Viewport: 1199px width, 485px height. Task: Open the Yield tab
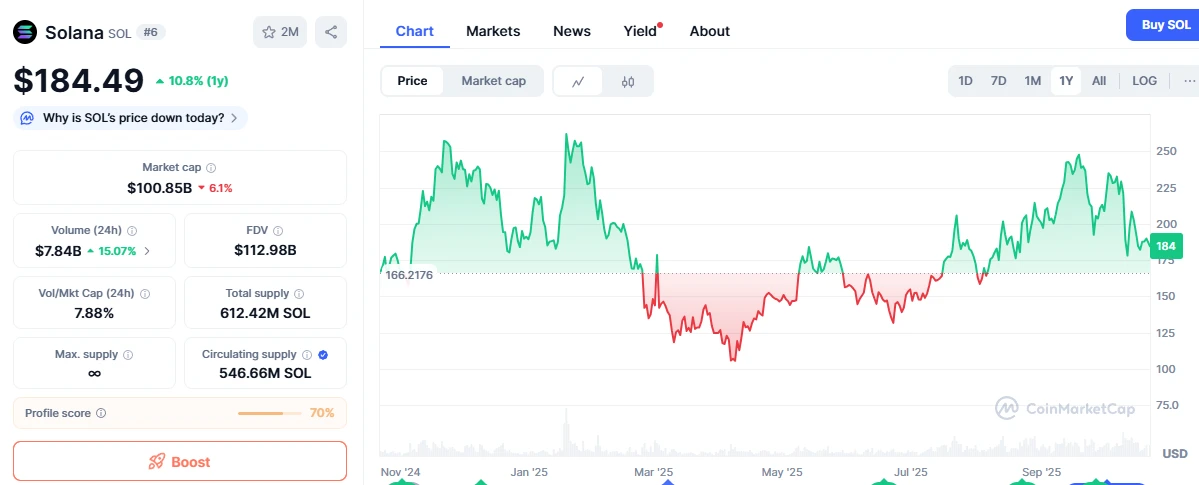640,31
